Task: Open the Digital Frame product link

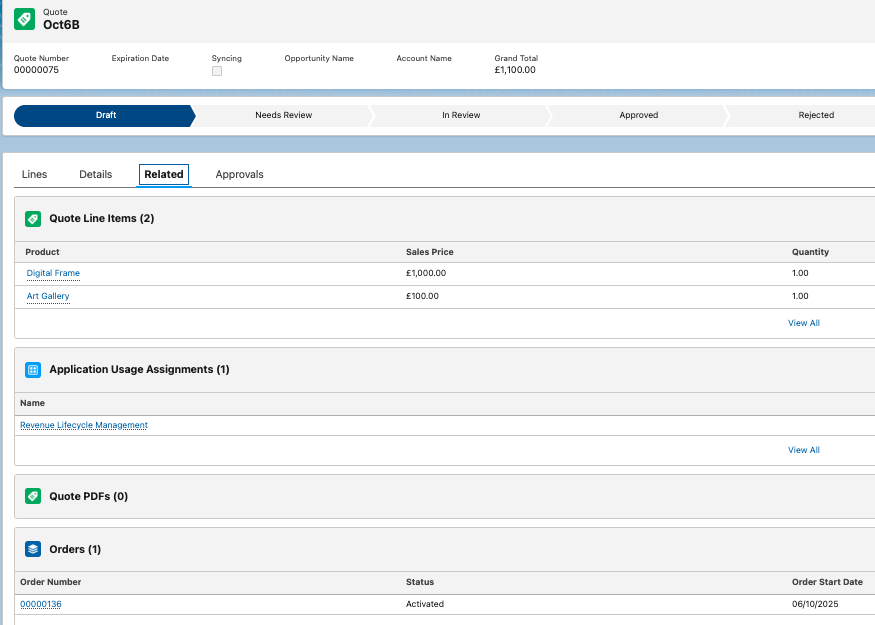Action: (x=53, y=273)
